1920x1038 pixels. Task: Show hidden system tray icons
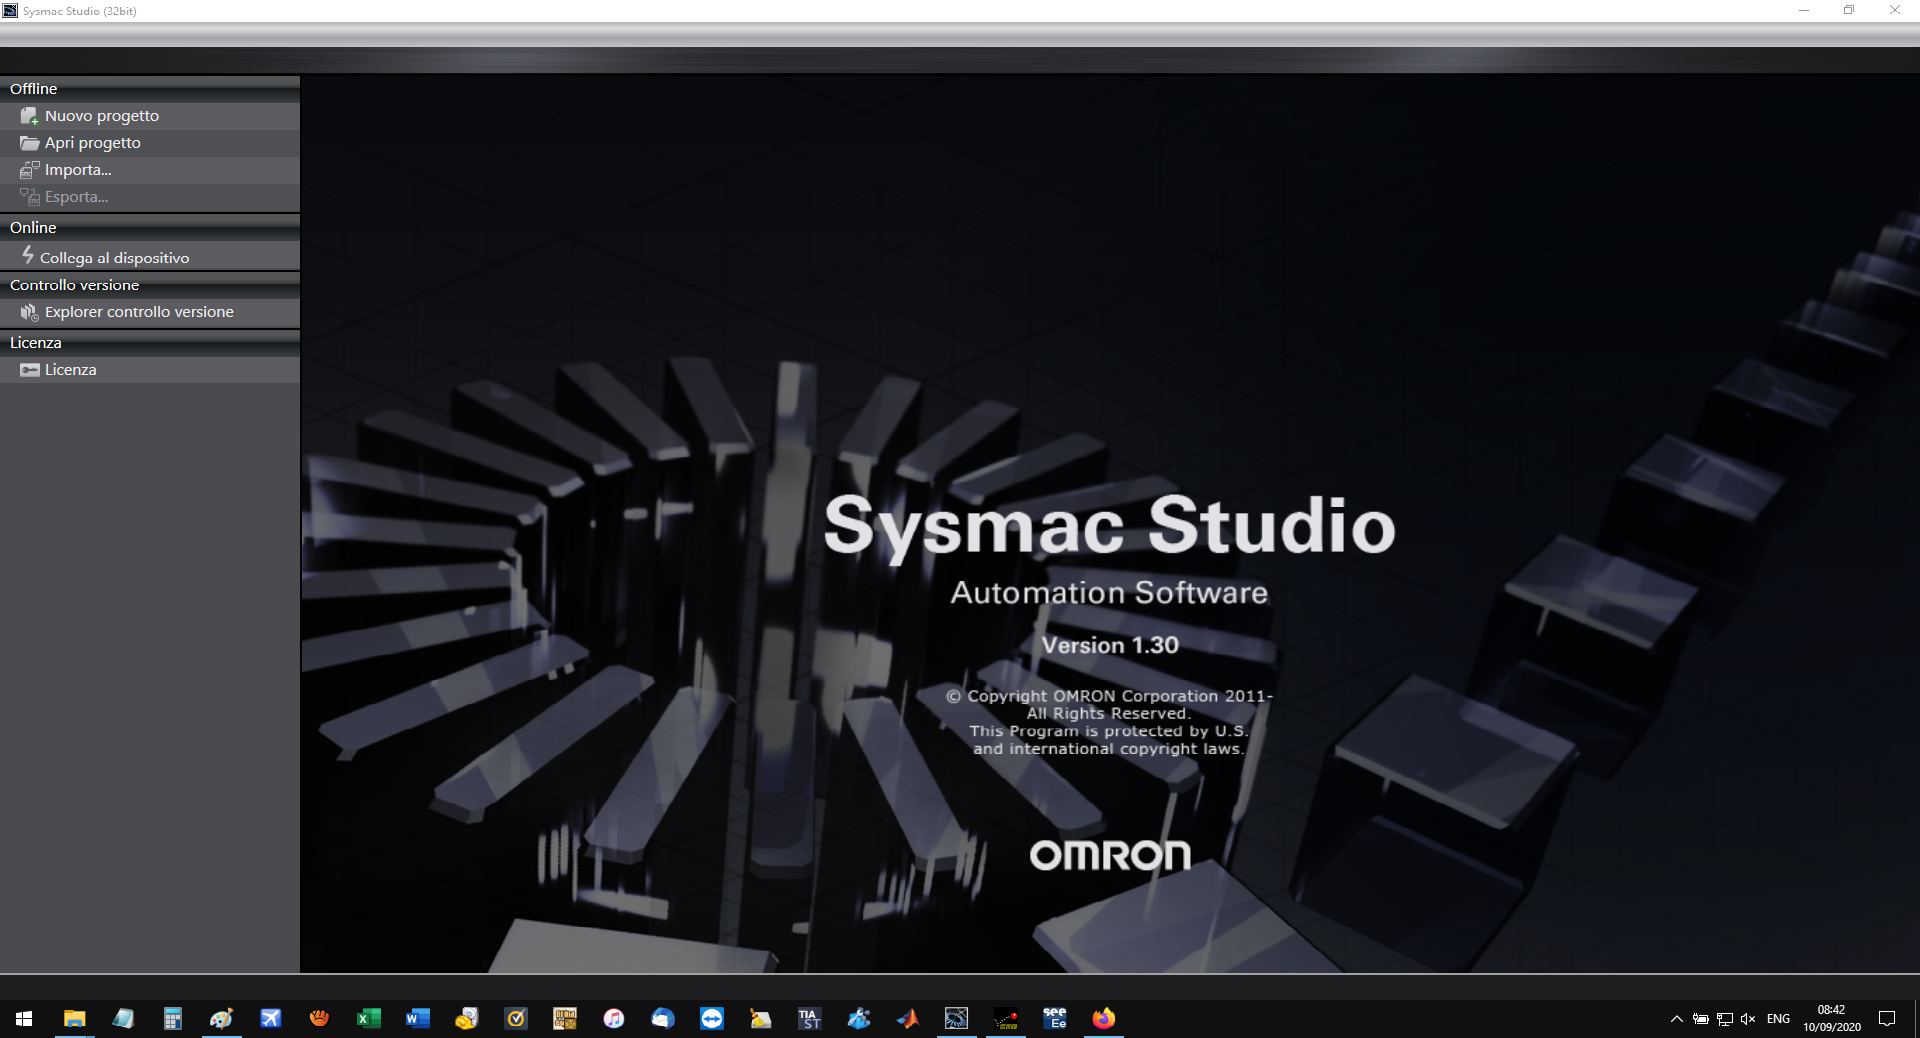[x=1677, y=1019]
